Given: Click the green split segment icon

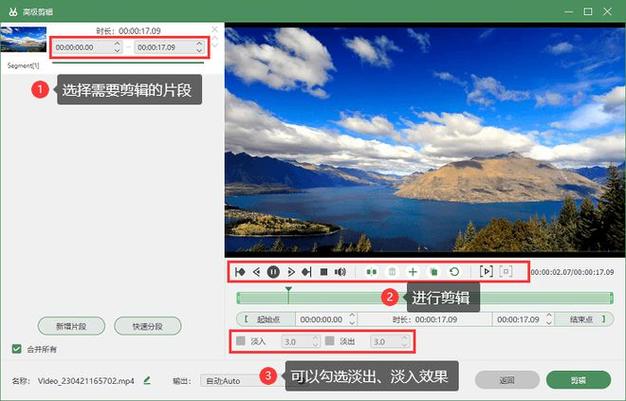Looking at the screenshot, I should tap(372, 272).
